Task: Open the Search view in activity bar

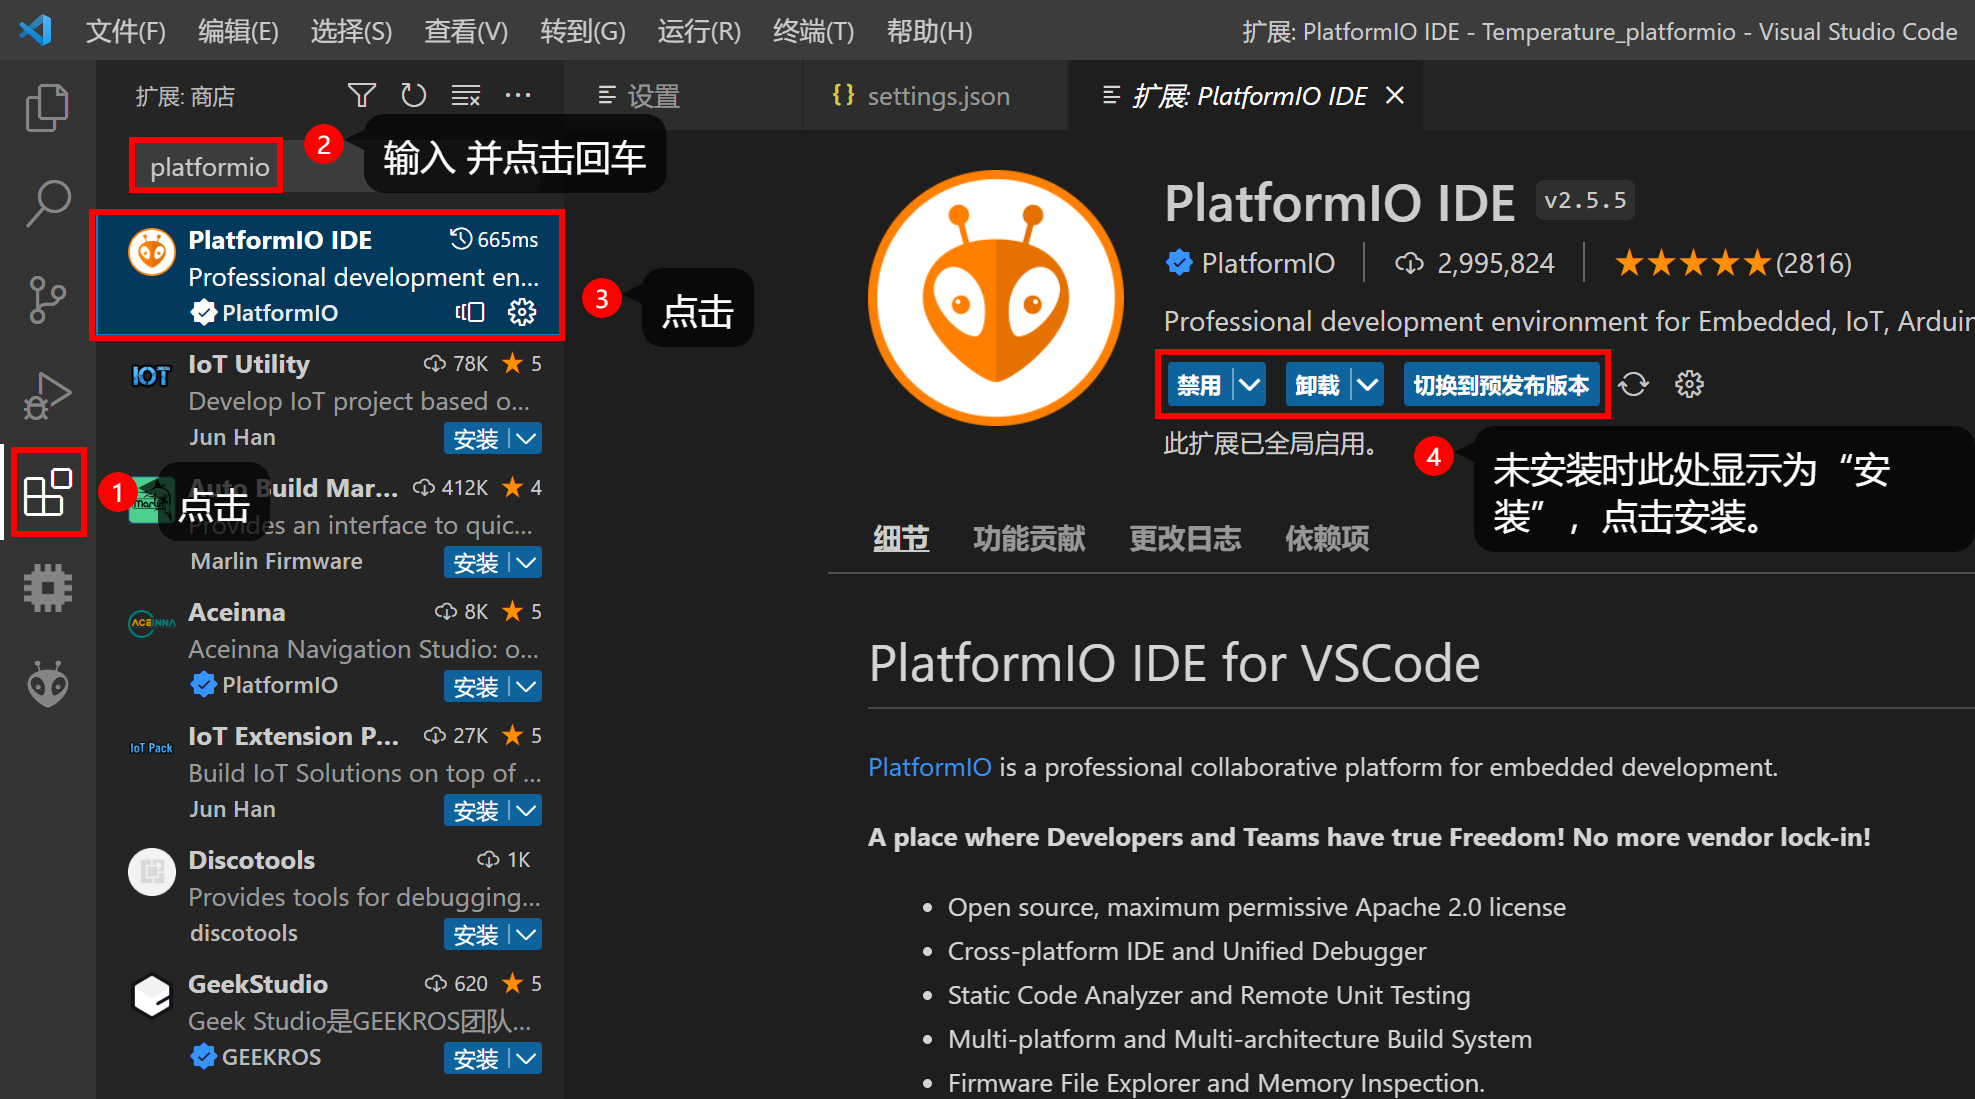Action: (47, 203)
